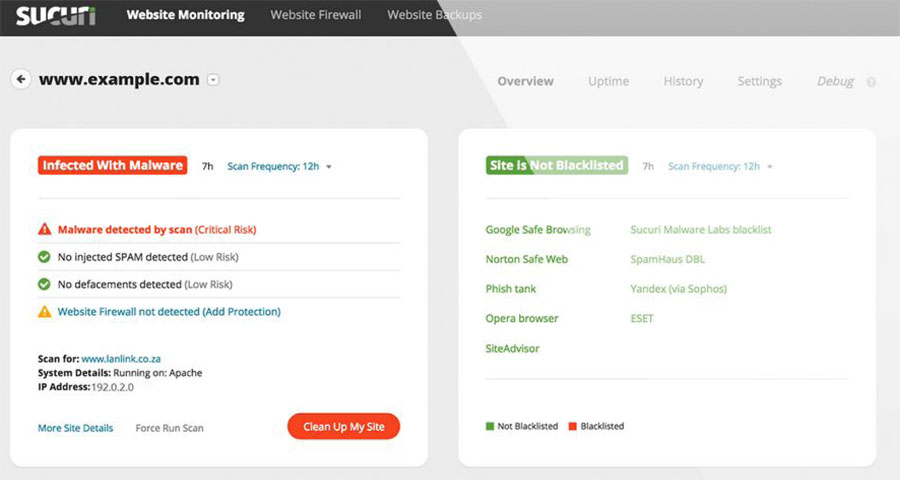Image resolution: width=900 pixels, height=480 pixels.
Task: Open Website Monitoring in top navigation
Action: [185, 15]
